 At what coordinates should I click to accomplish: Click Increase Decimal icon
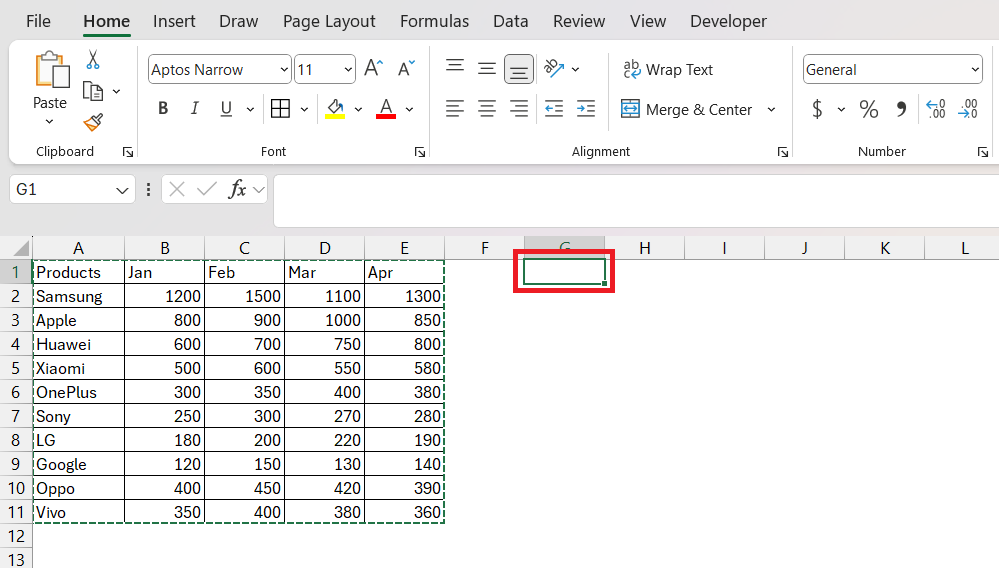pyautogui.click(x=935, y=109)
